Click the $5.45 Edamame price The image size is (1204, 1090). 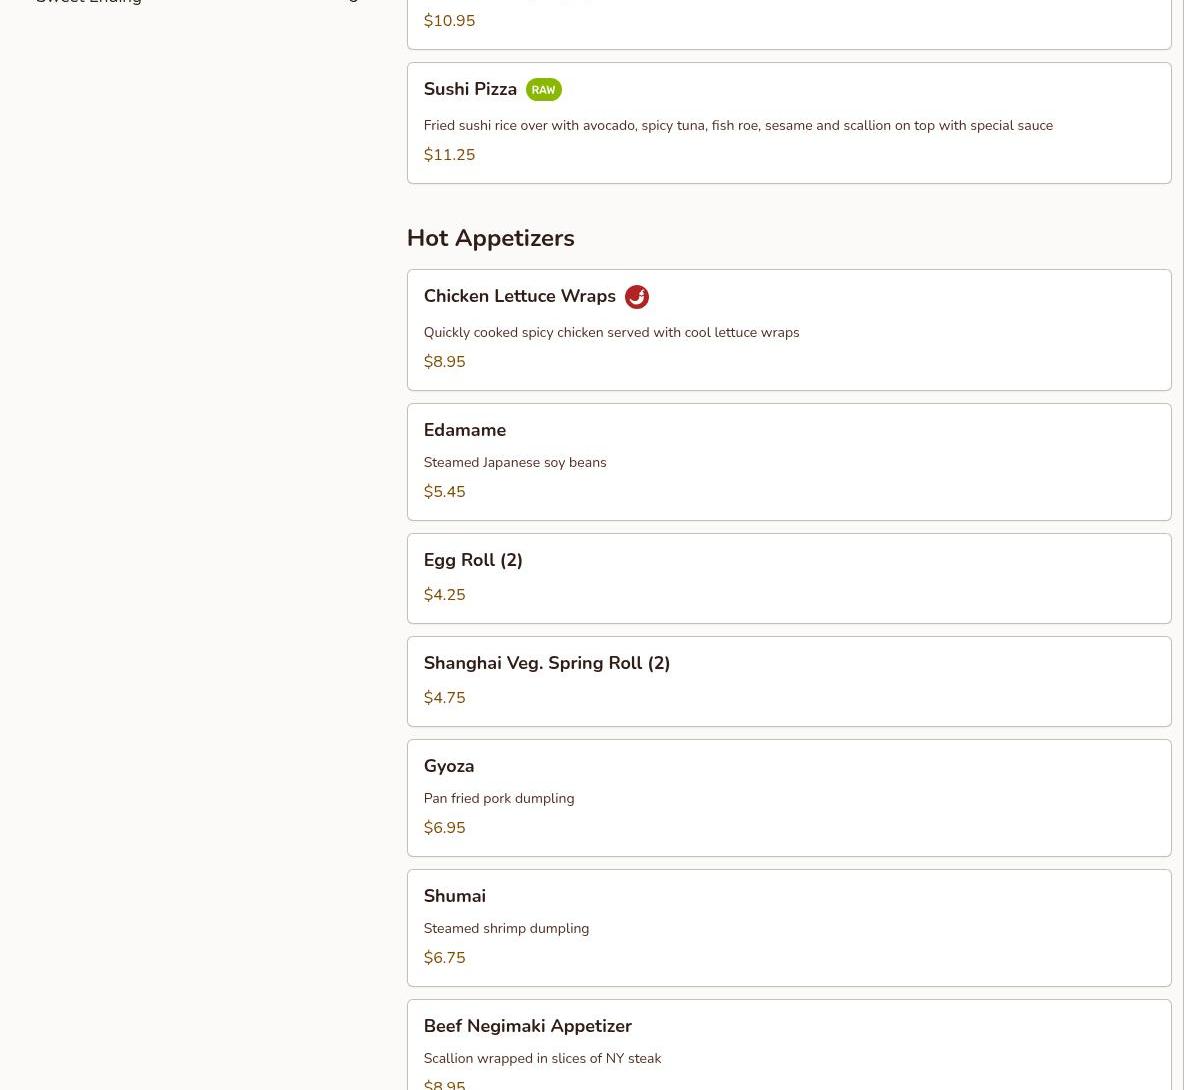point(444,492)
